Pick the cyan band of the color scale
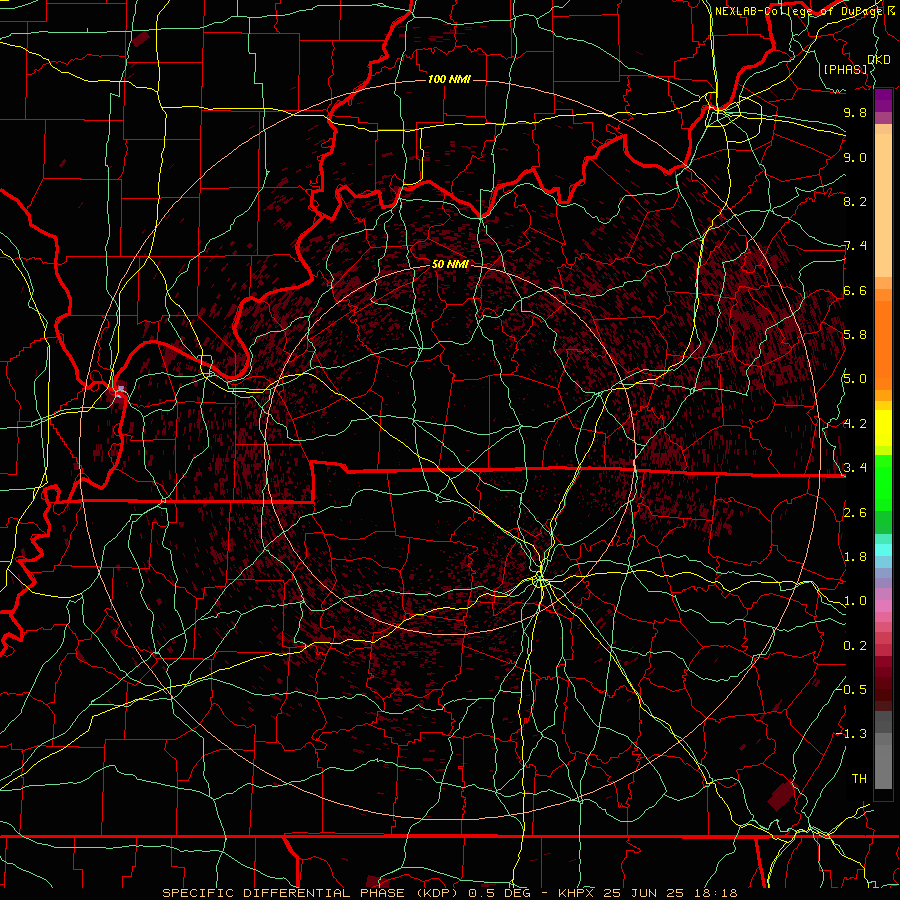Viewport: 900px width, 900px height. (x=883, y=550)
